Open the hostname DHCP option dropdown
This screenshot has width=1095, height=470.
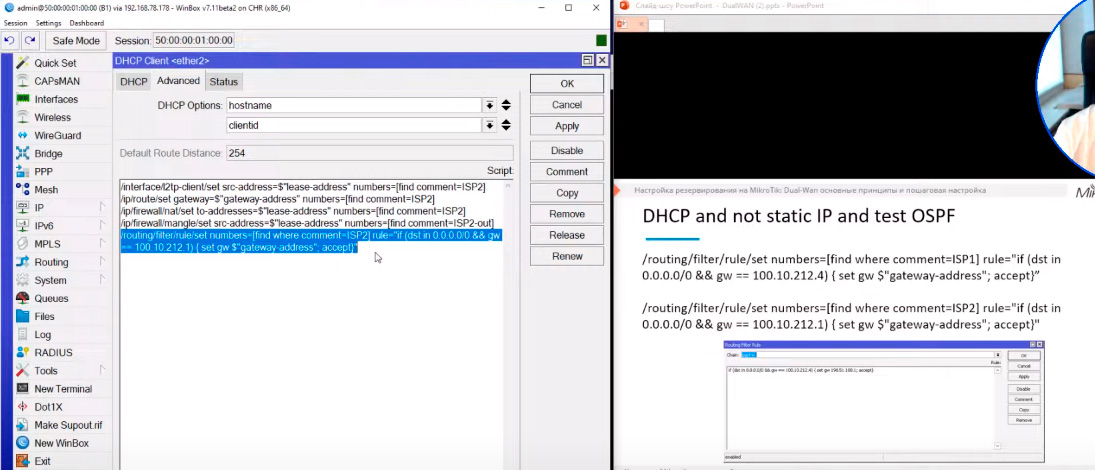(x=489, y=105)
